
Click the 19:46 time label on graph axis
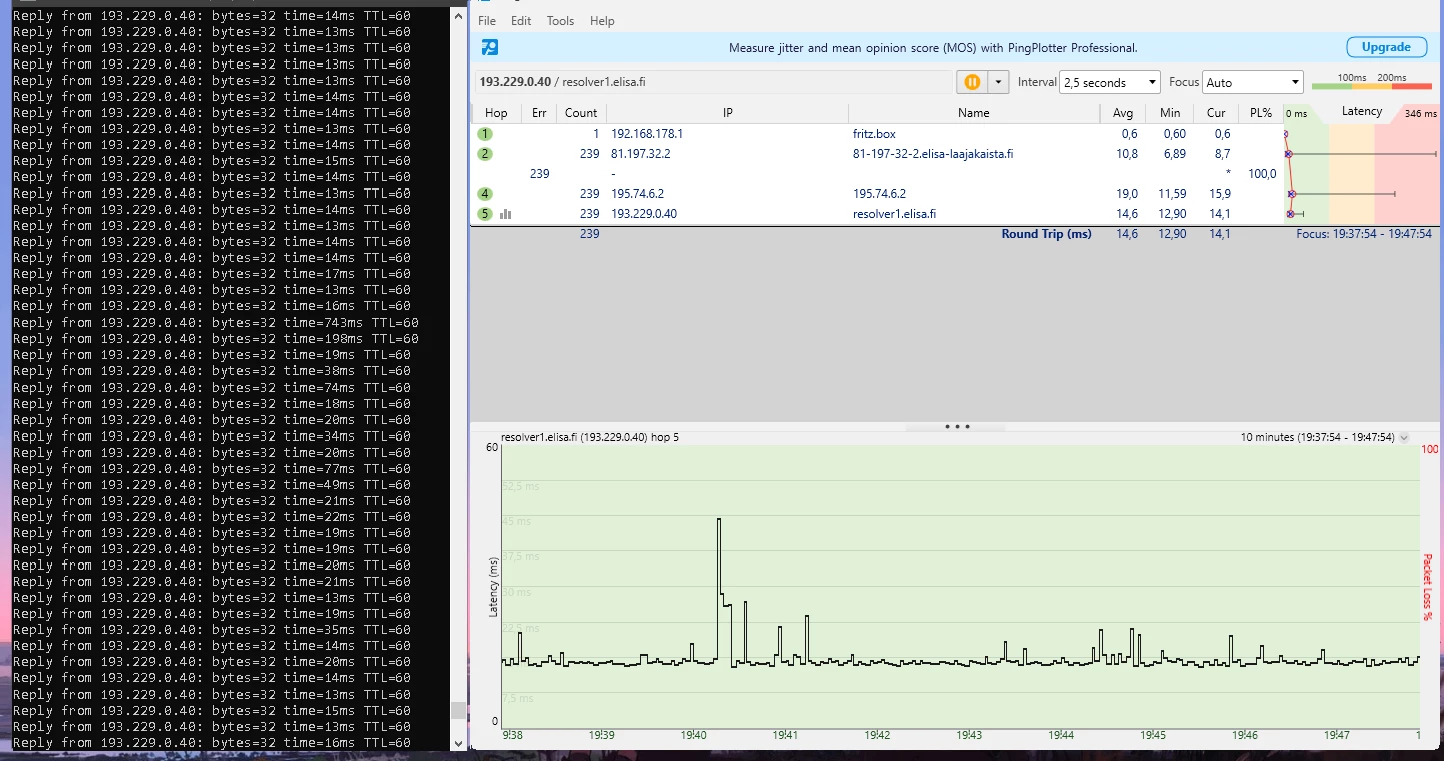[1245, 735]
